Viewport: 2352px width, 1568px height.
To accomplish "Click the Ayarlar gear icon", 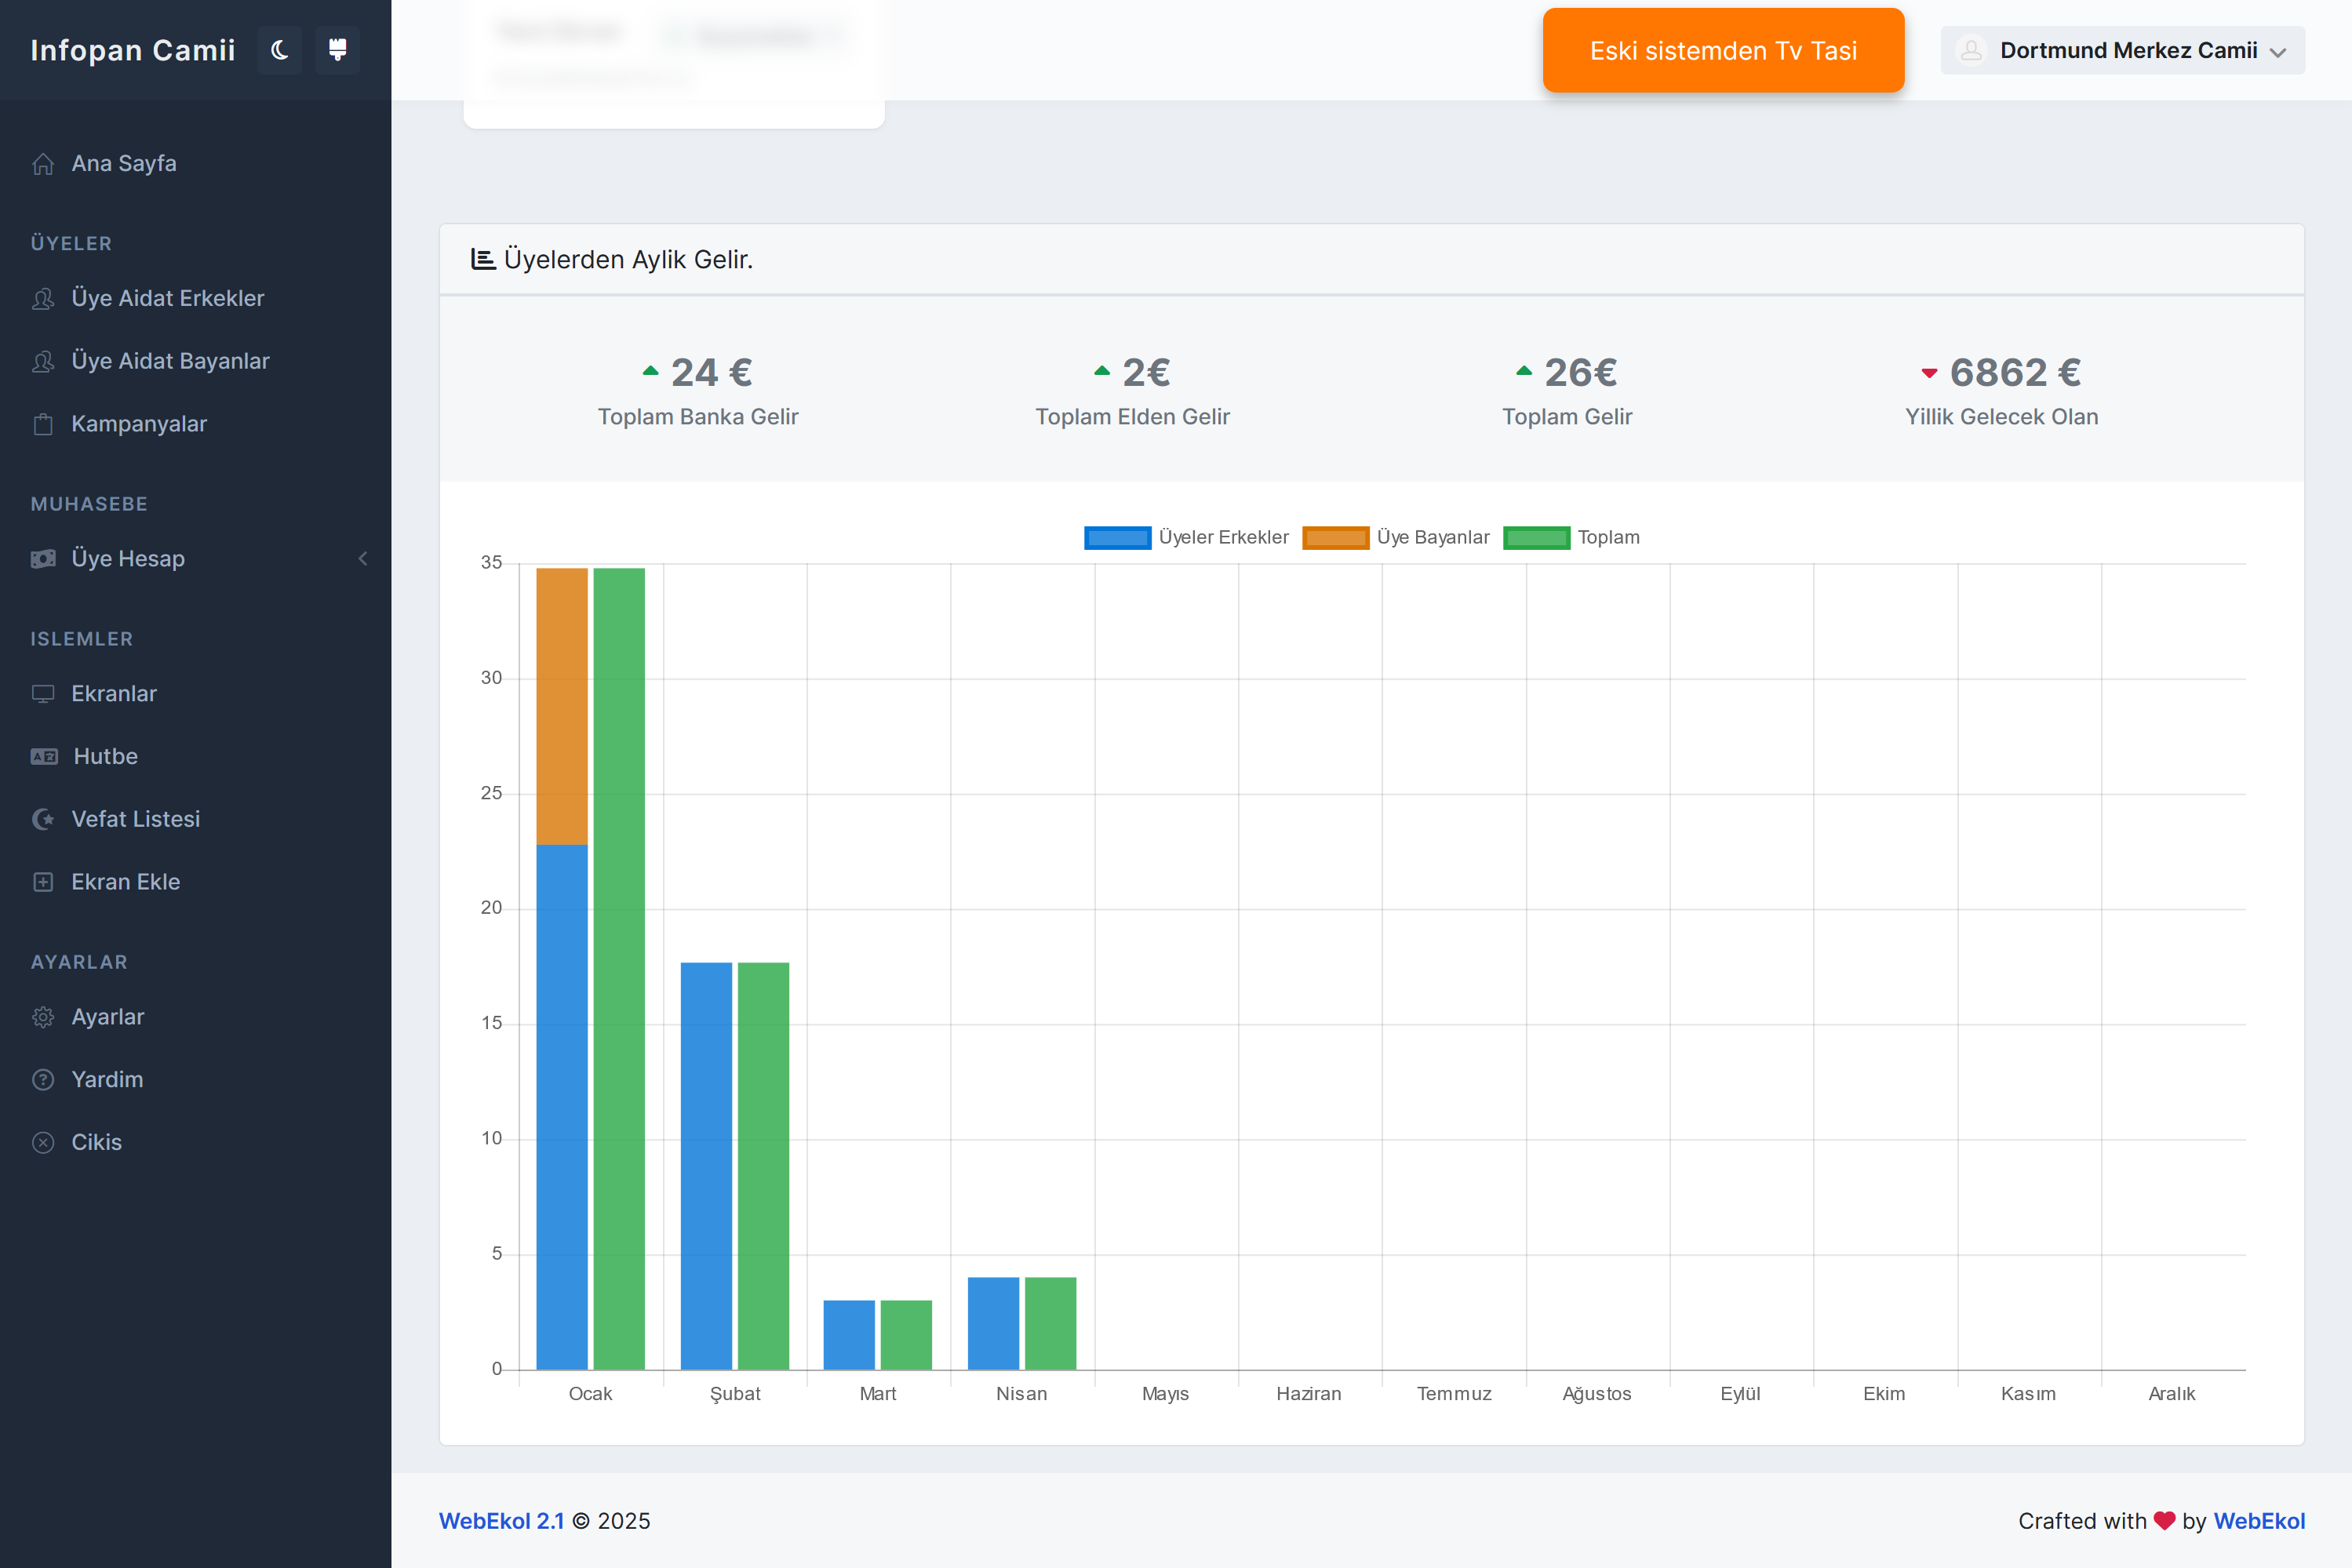I will (43, 1017).
